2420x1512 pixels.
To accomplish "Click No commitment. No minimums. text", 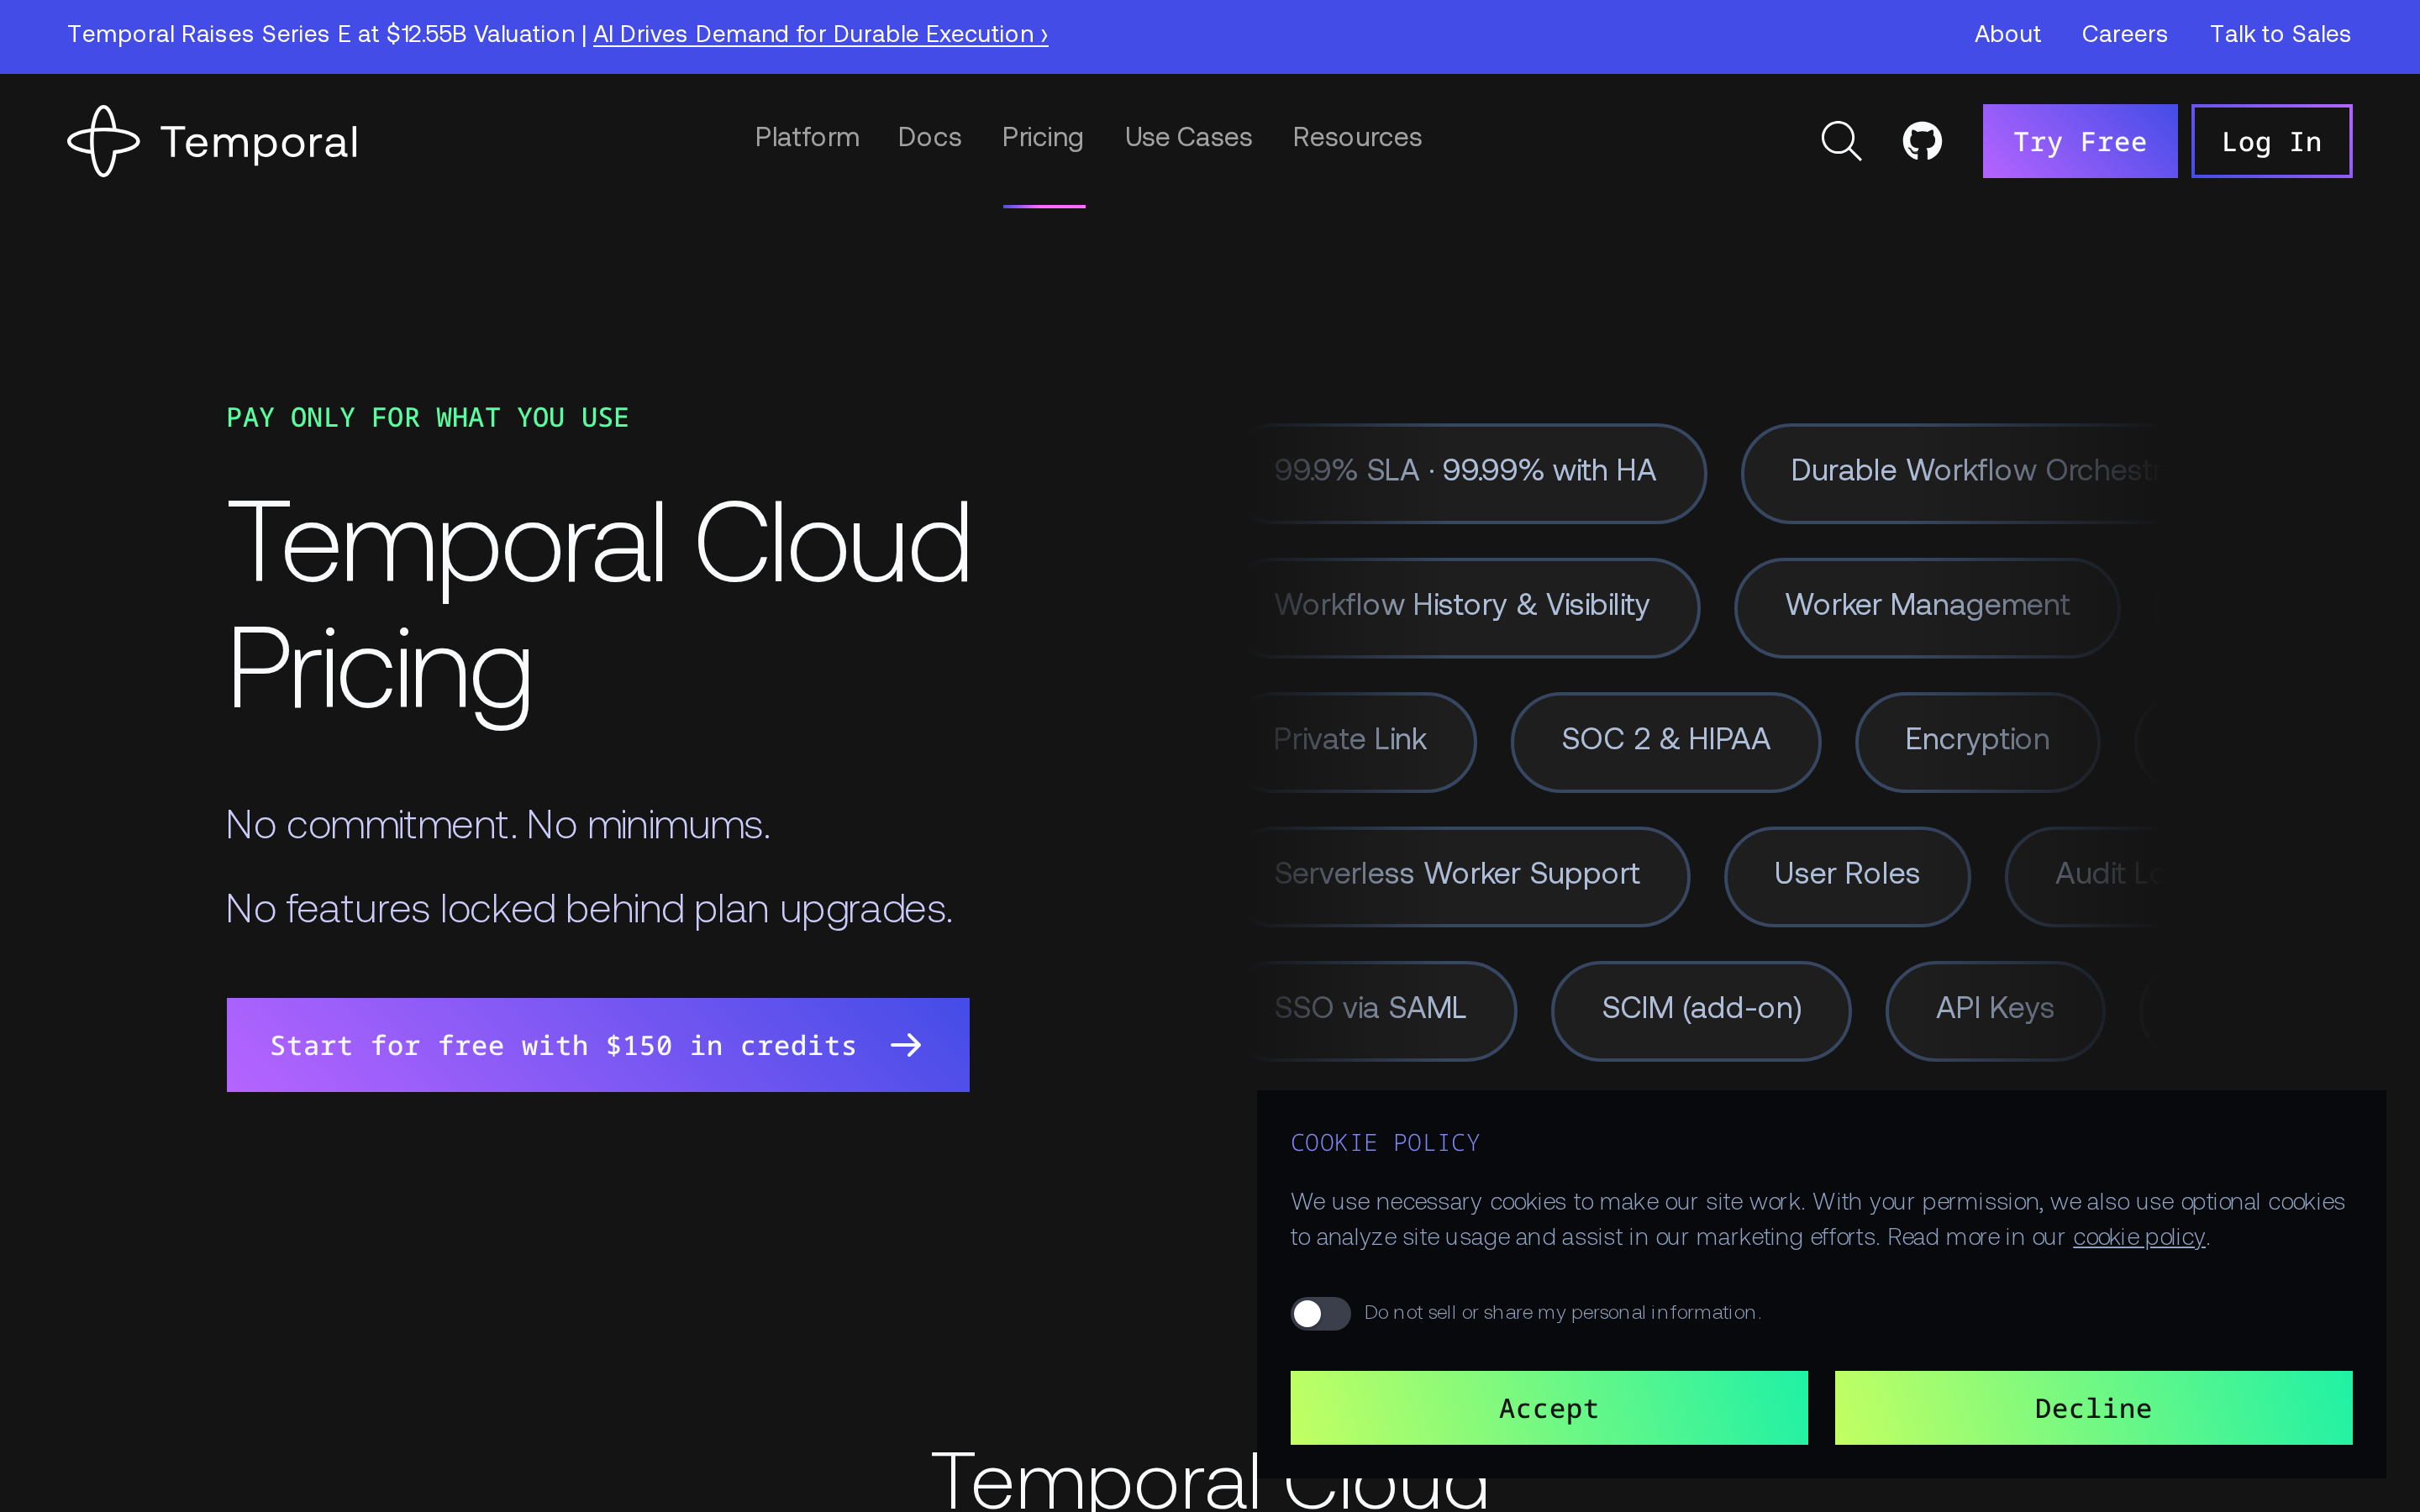I will (x=498, y=826).
